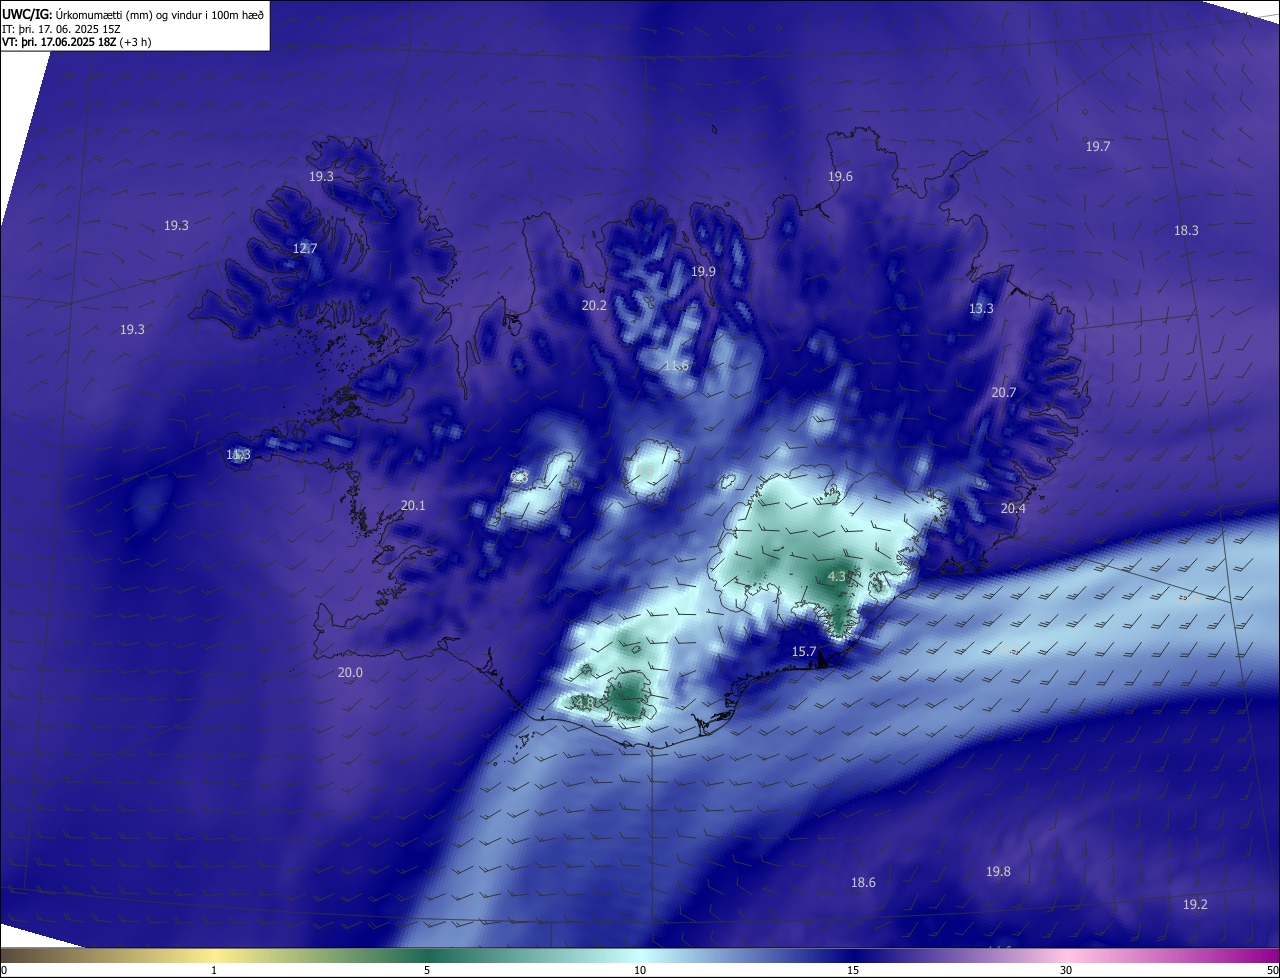Image resolution: width=1280 pixels, height=978 pixels.
Task: Click the 20.2 value on the map
Action: (594, 305)
